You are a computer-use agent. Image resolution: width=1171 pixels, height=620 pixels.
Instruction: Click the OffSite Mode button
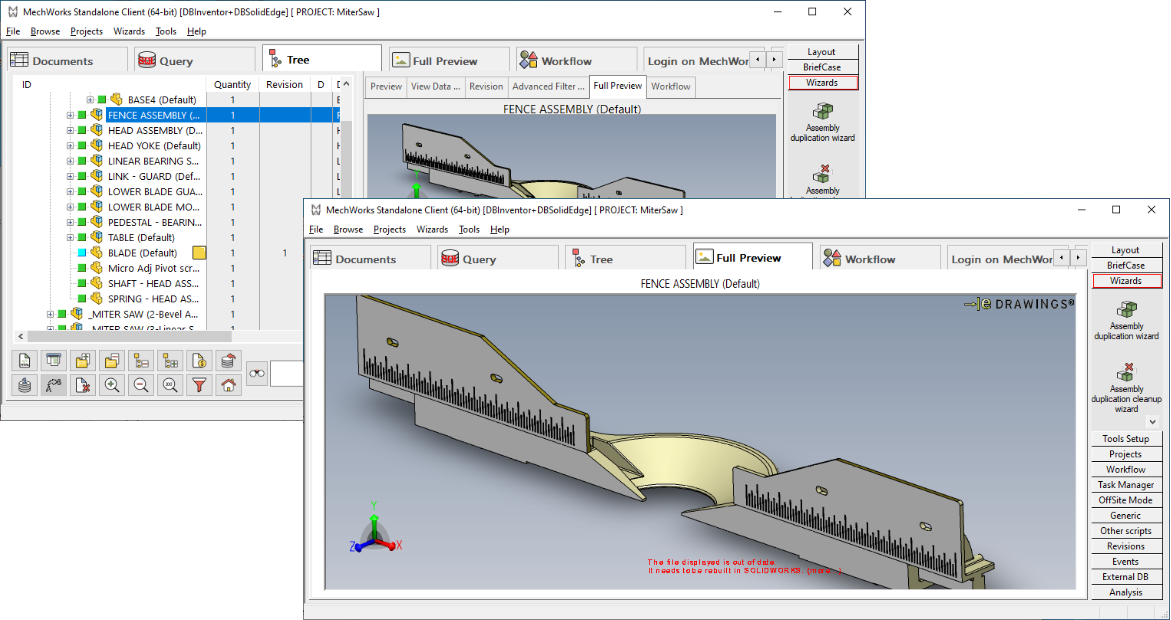coord(1127,500)
